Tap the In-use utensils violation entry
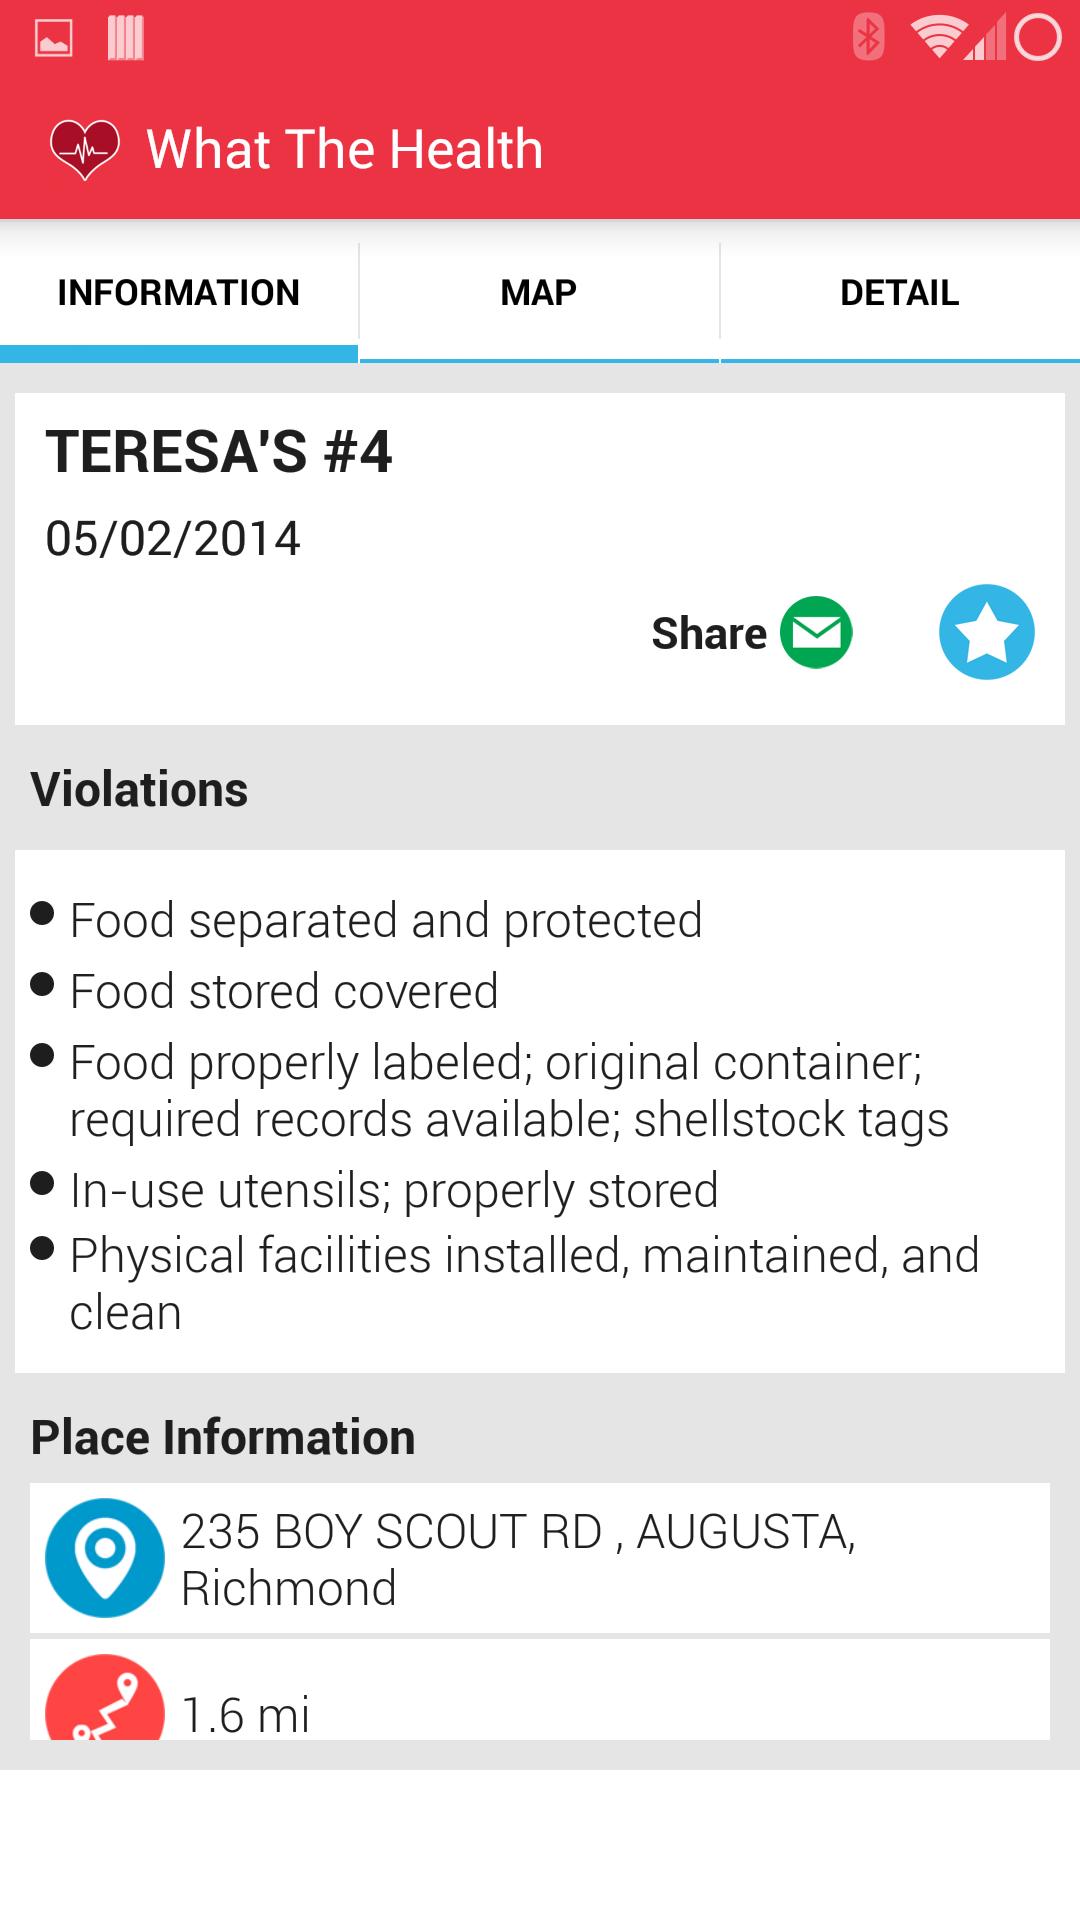This screenshot has height=1920, width=1080. pos(394,1190)
